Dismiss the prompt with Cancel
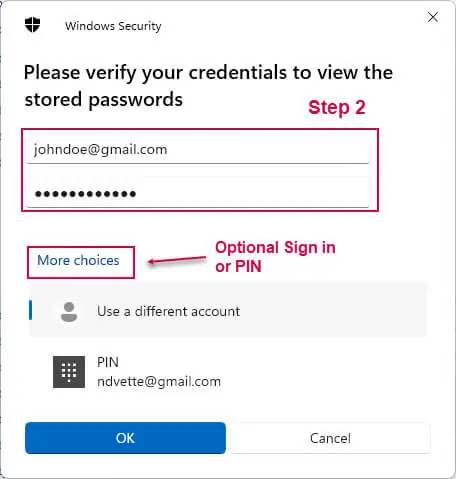The width and height of the screenshot is (456, 479). [330, 438]
